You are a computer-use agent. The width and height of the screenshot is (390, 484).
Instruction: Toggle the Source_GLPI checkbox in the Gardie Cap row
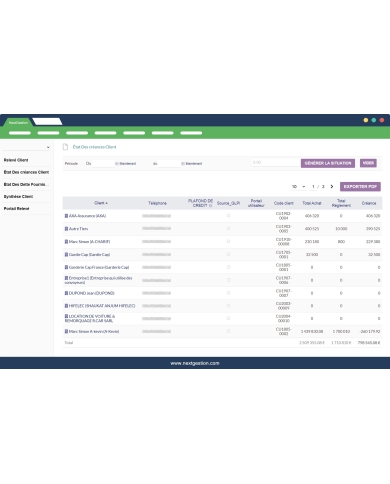[228, 254]
